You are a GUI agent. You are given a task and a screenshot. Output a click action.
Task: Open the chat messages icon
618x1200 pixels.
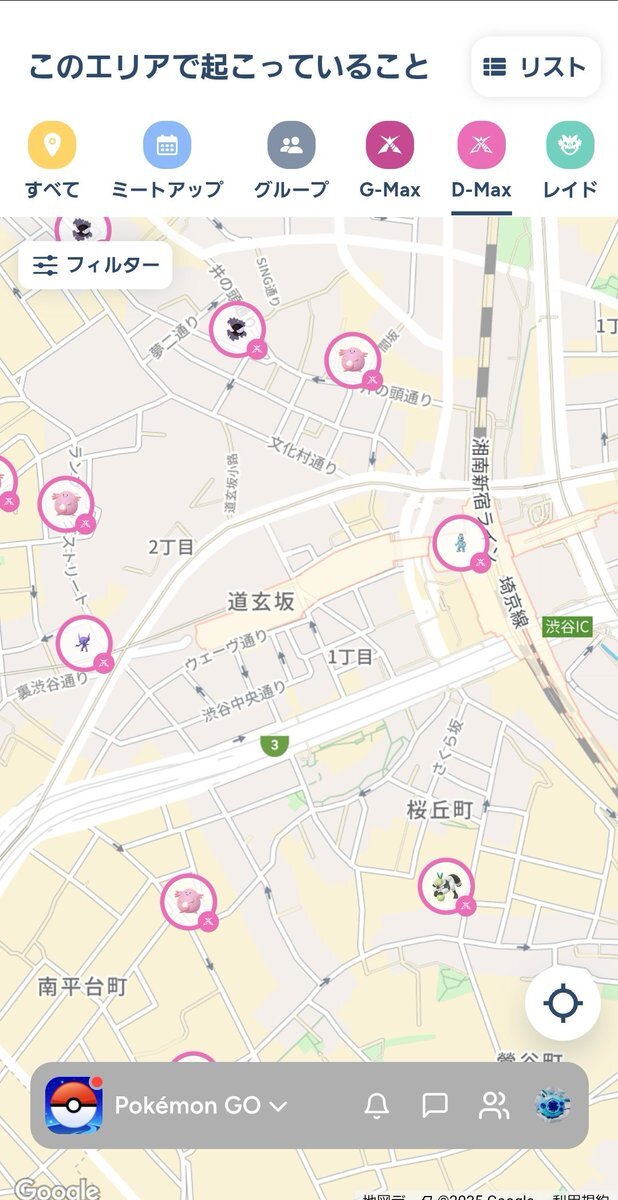point(435,1105)
